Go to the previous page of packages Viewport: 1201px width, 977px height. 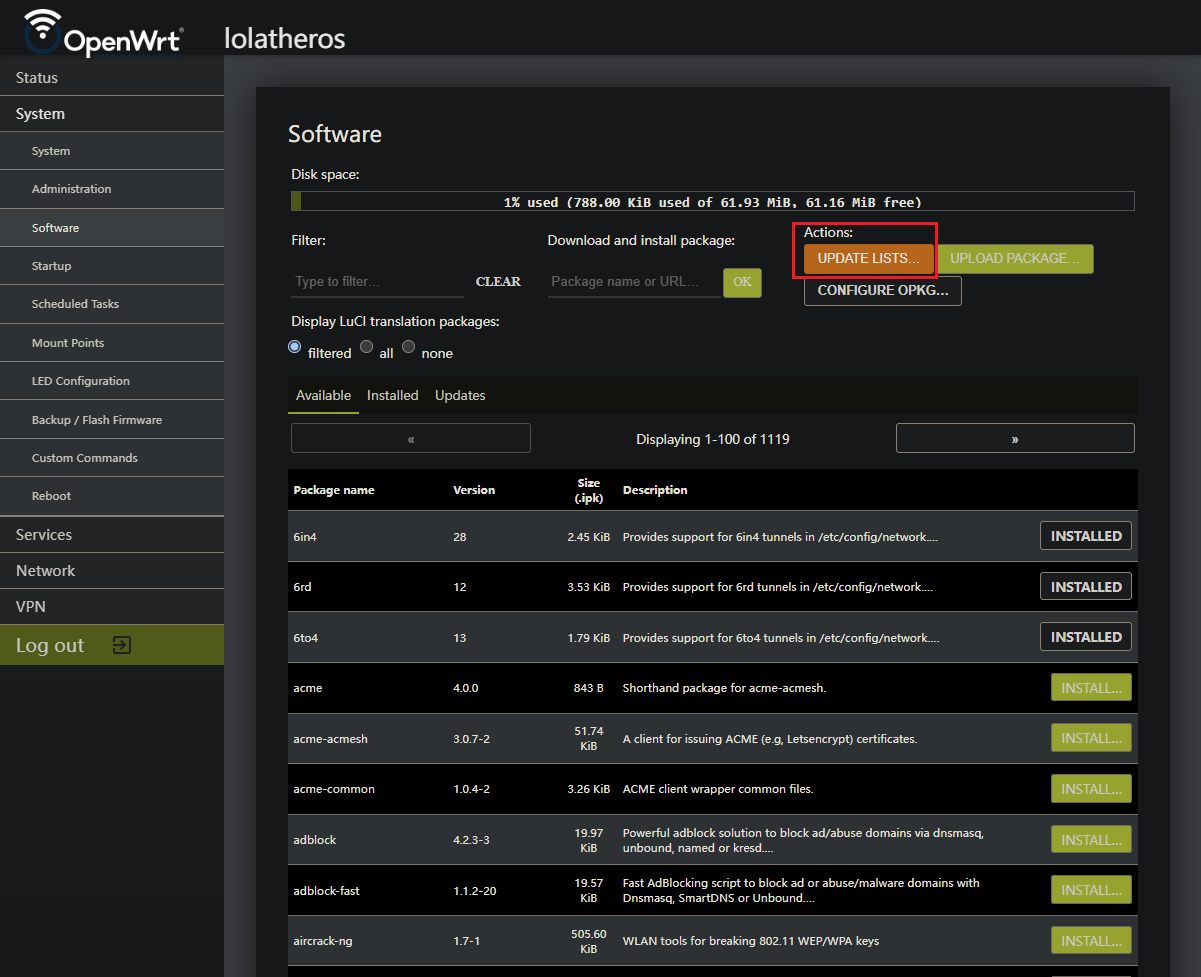(411, 438)
